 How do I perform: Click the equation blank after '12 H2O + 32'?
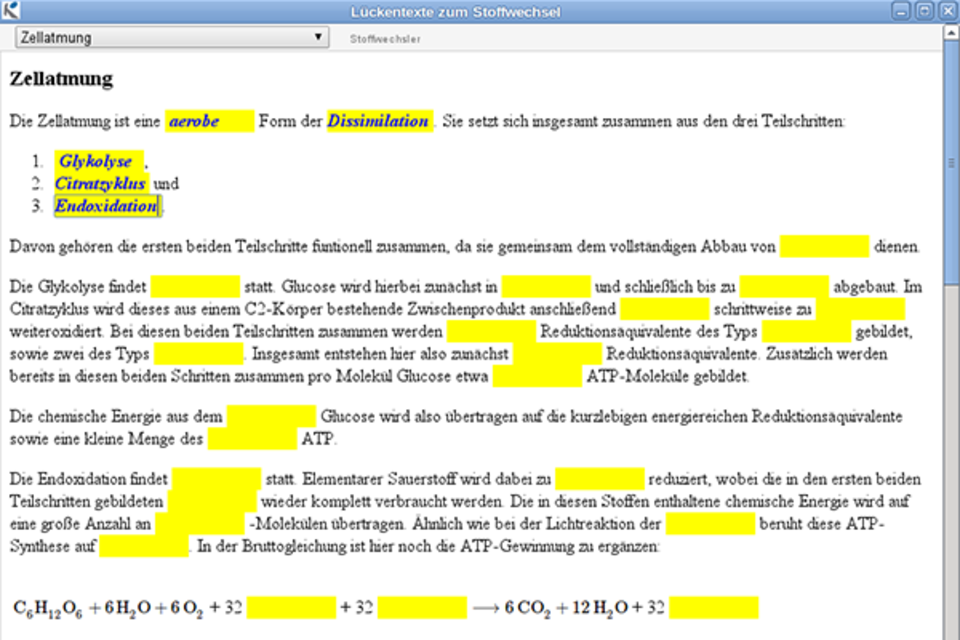coord(714,608)
